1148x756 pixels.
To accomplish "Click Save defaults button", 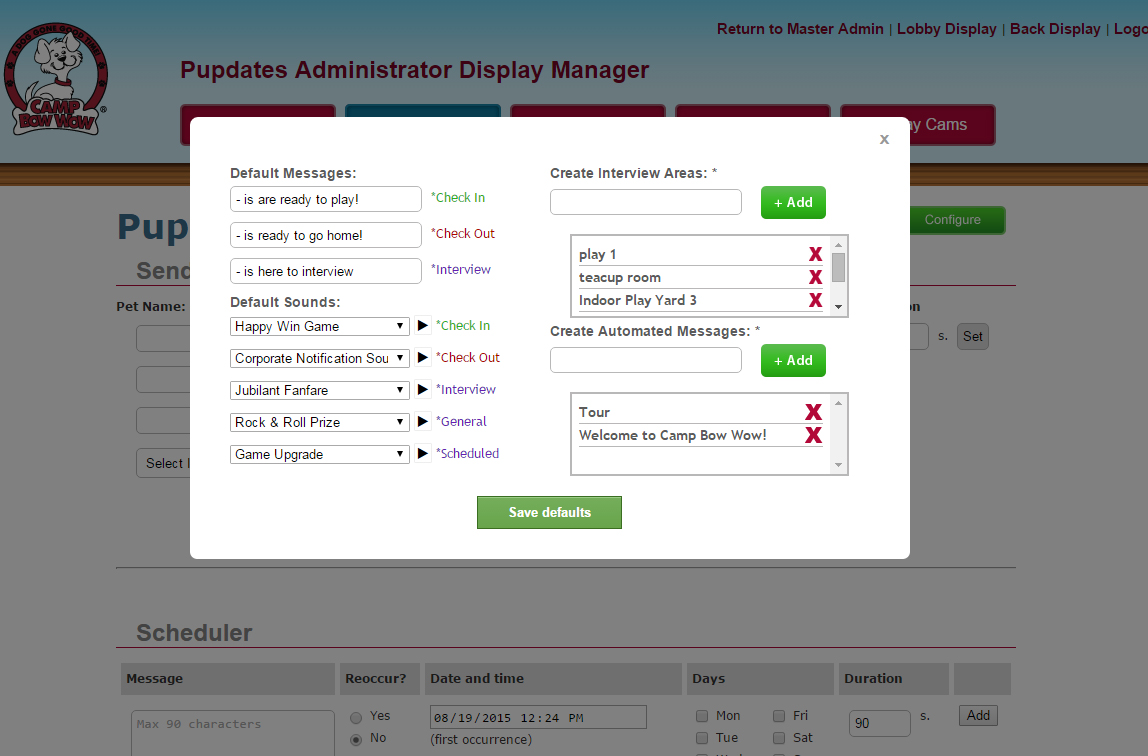I will [549, 512].
